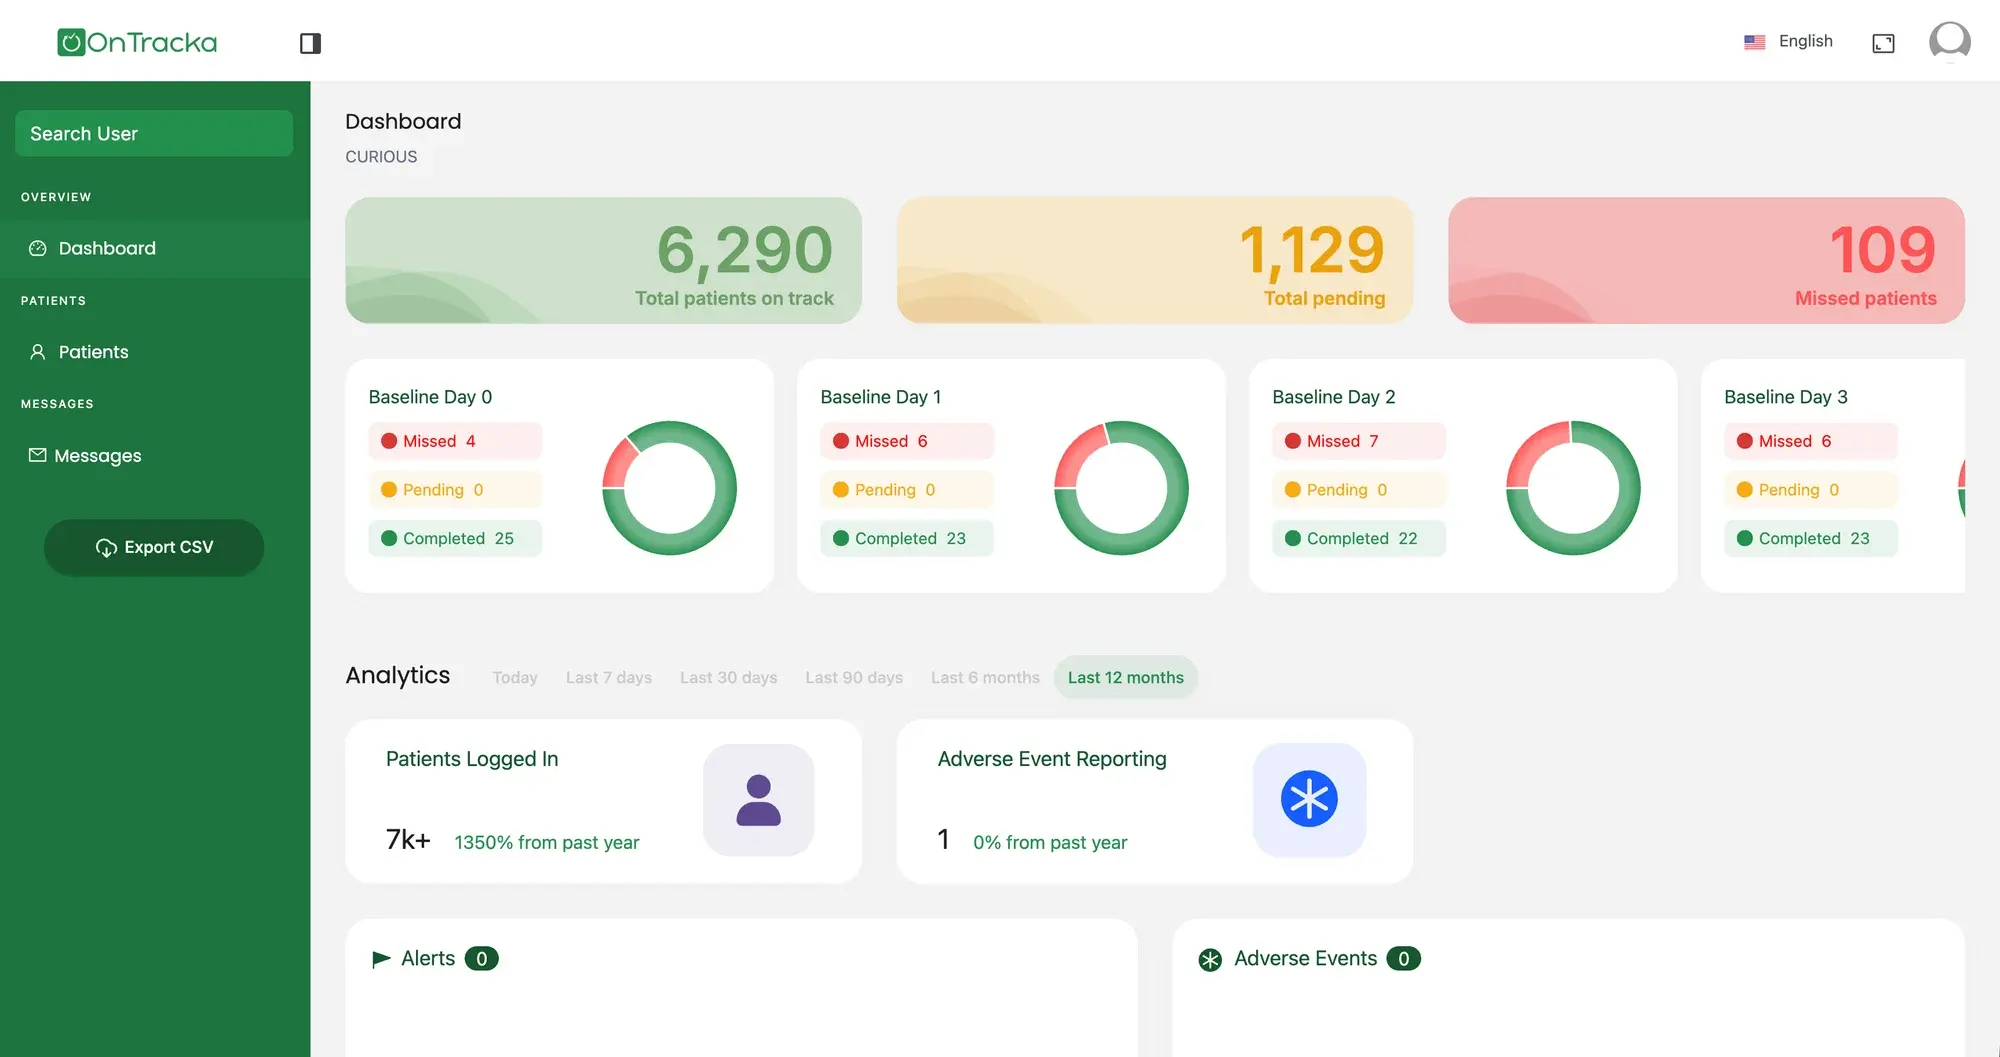The image size is (2000, 1057).
Task: Click the Patients person icon in sidebar
Action: point(38,352)
